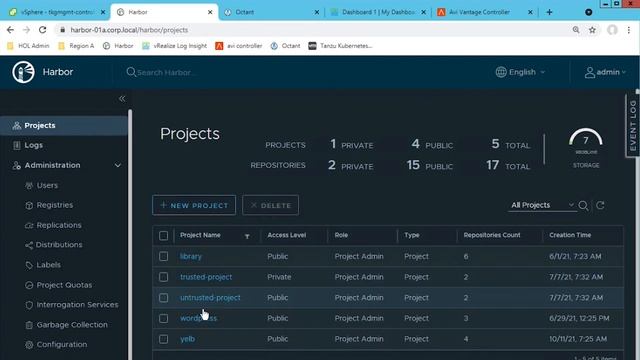Switch to Avi Vantage Controller tab
The image size is (640, 360).
[484, 12]
